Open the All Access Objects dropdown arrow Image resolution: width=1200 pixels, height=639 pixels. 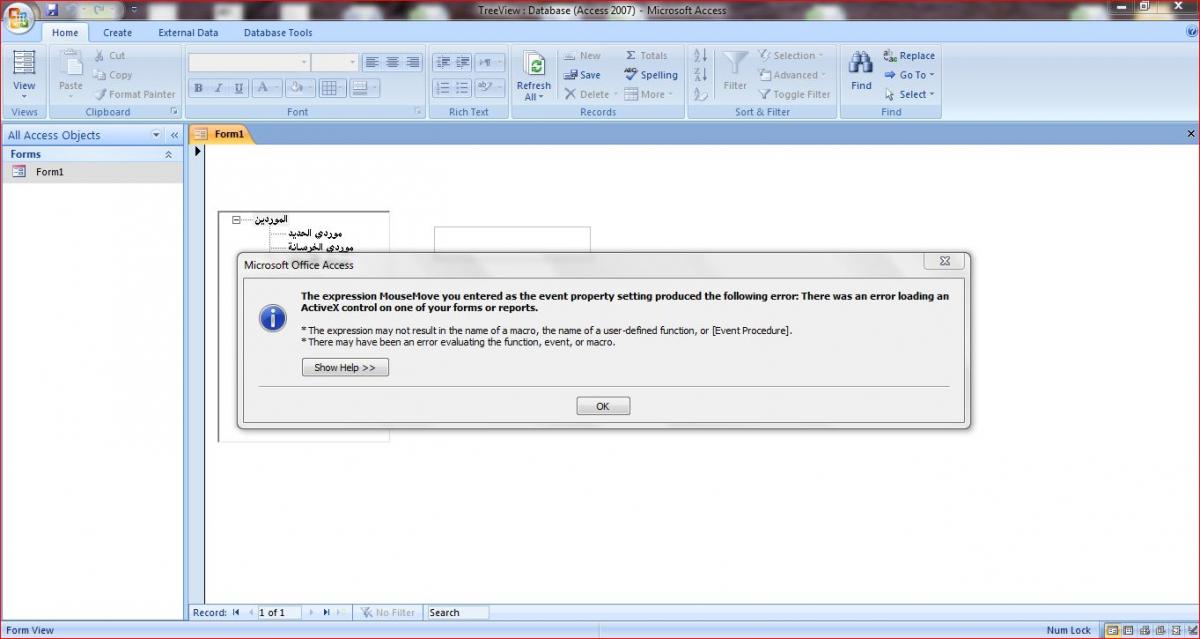pos(156,135)
